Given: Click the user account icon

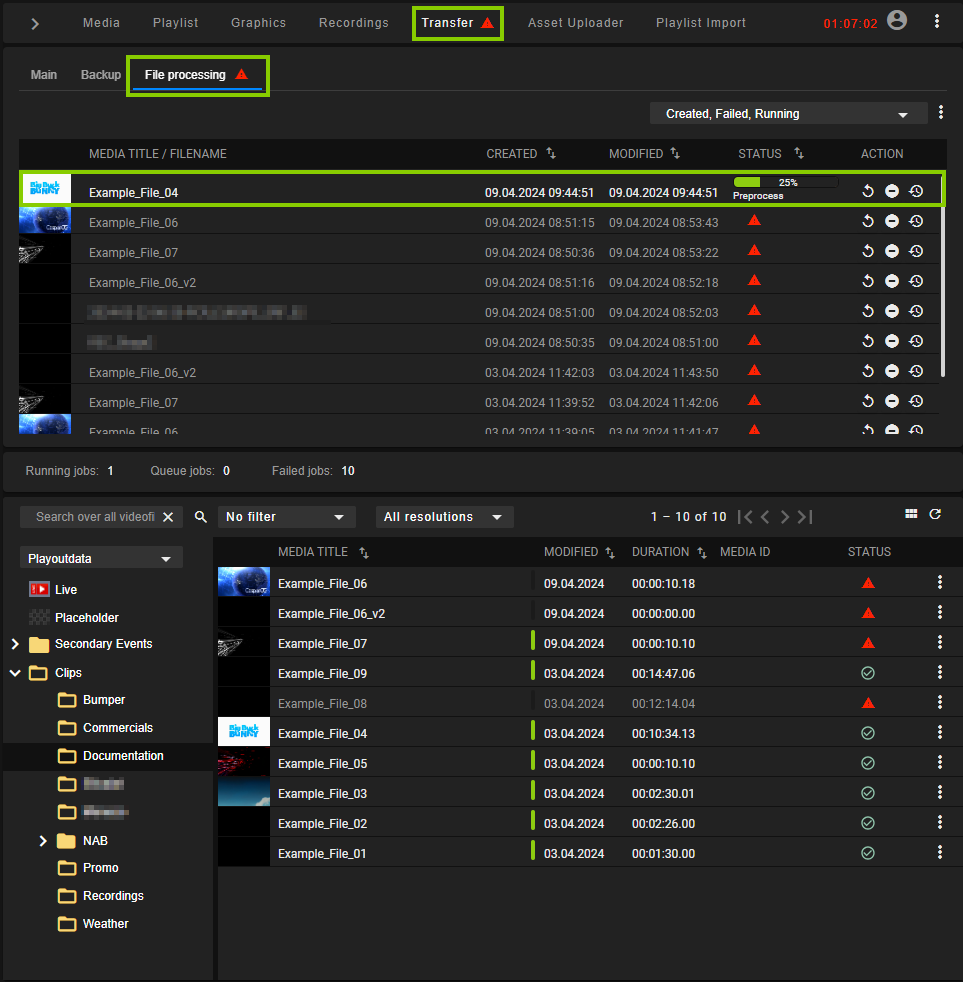Looking at the screenshot, I should coord(896,18).
